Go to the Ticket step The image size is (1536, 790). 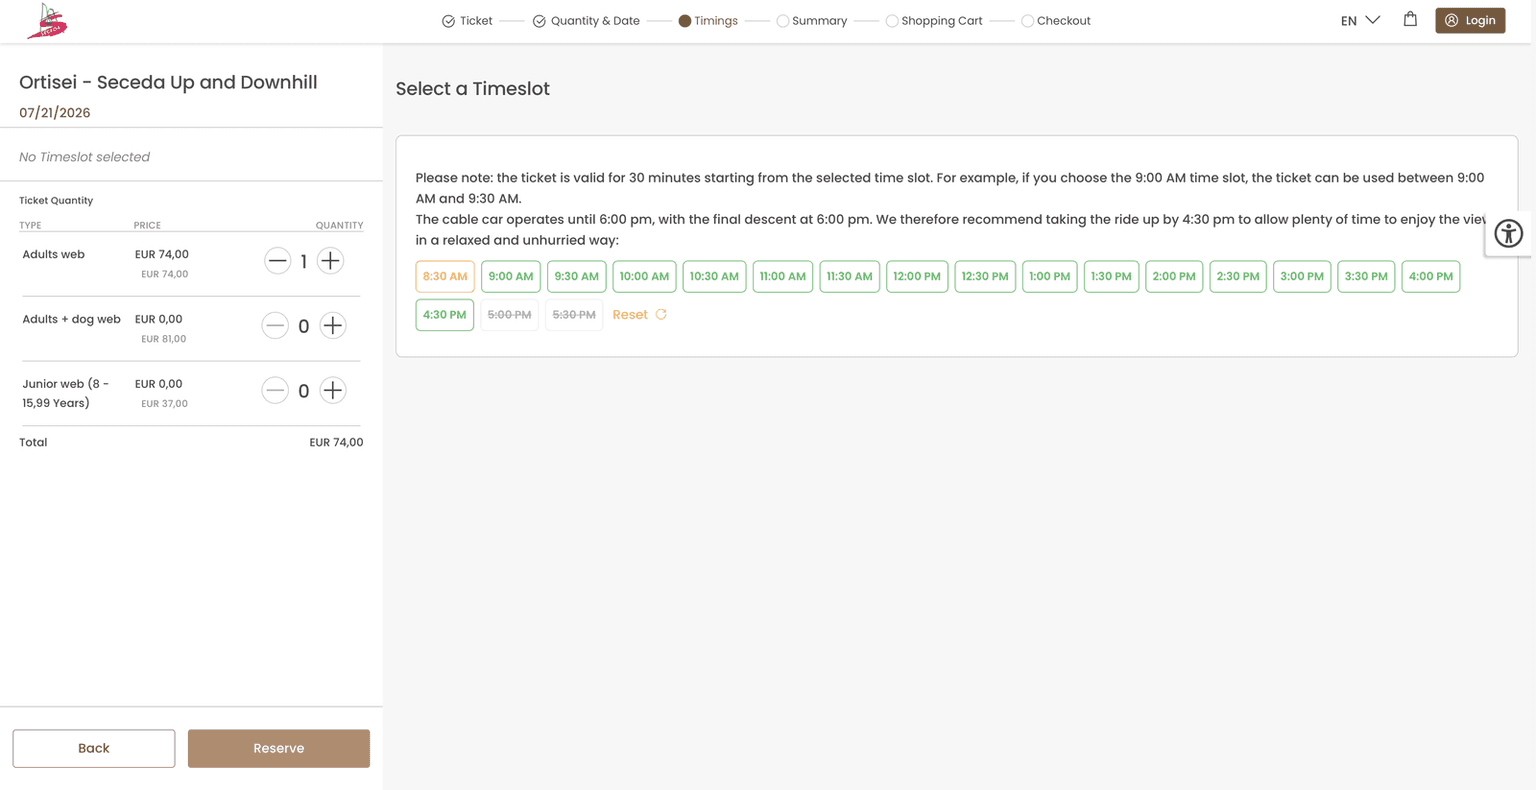click(x=467, y=21)
